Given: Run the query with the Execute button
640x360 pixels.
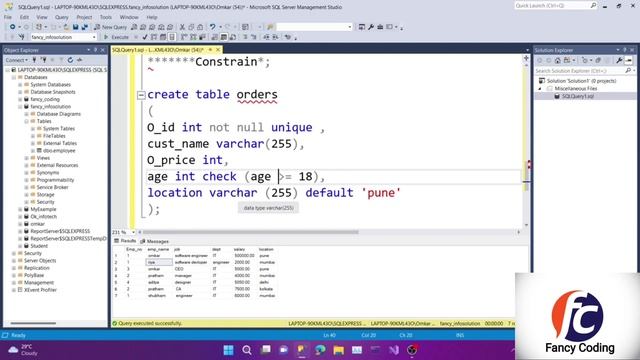Looking at the screenshot, I should pyautogui.click(x=117, y=37).
